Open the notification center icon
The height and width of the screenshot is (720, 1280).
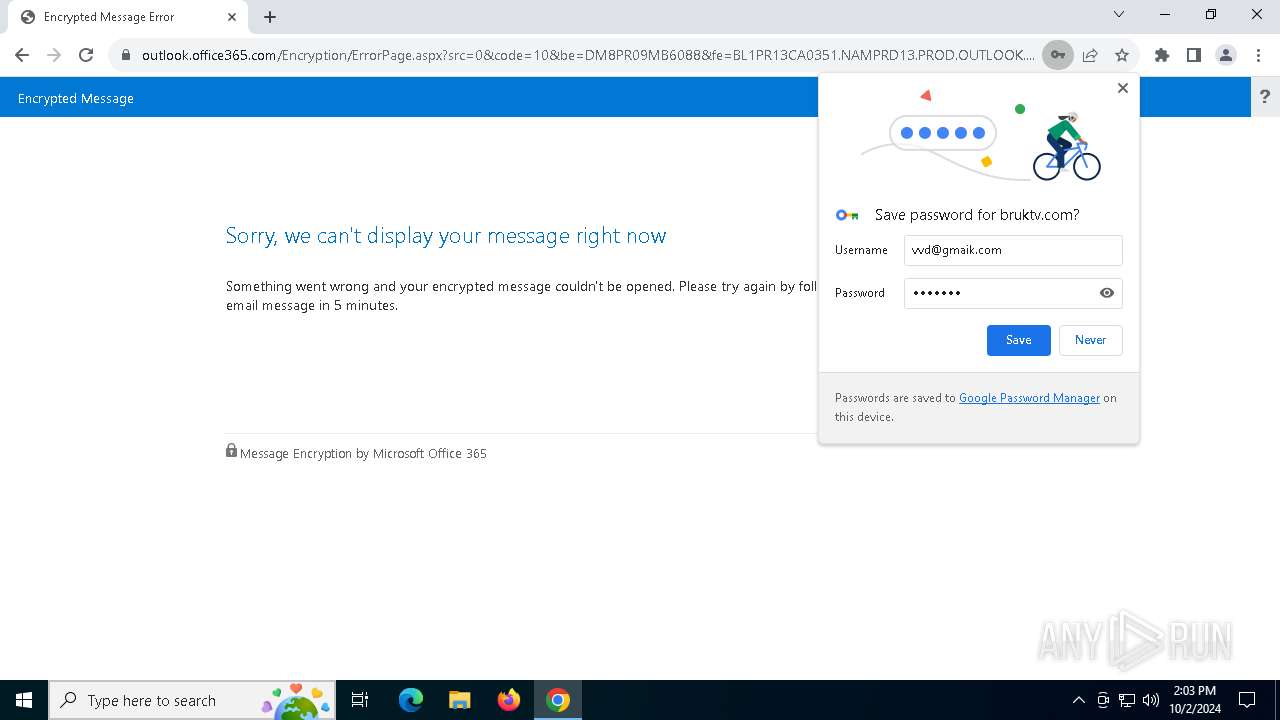coord(1247,700)
